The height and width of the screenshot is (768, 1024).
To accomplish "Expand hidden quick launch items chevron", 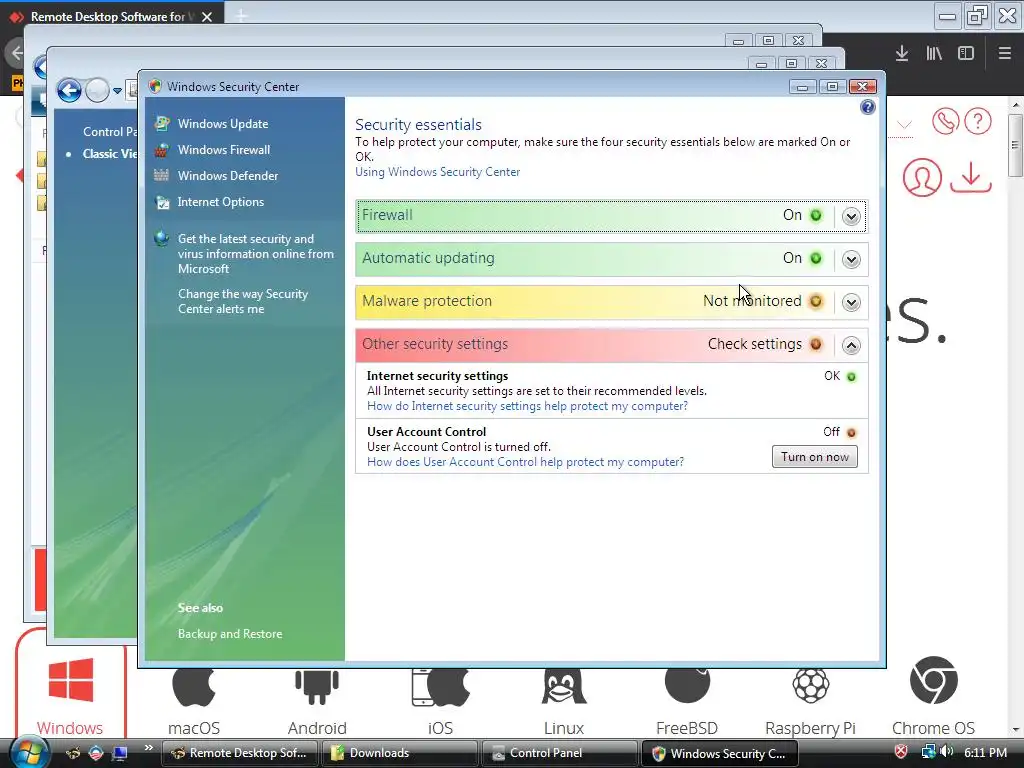I will (149, 747).
